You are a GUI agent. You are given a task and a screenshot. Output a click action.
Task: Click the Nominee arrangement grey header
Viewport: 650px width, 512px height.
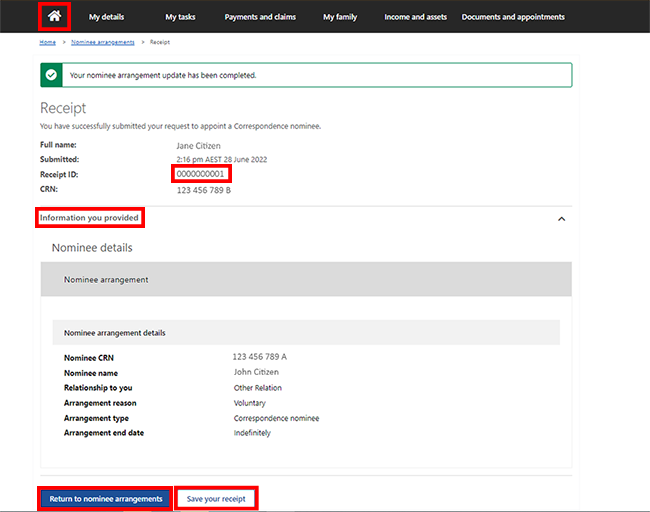[306, 279]
